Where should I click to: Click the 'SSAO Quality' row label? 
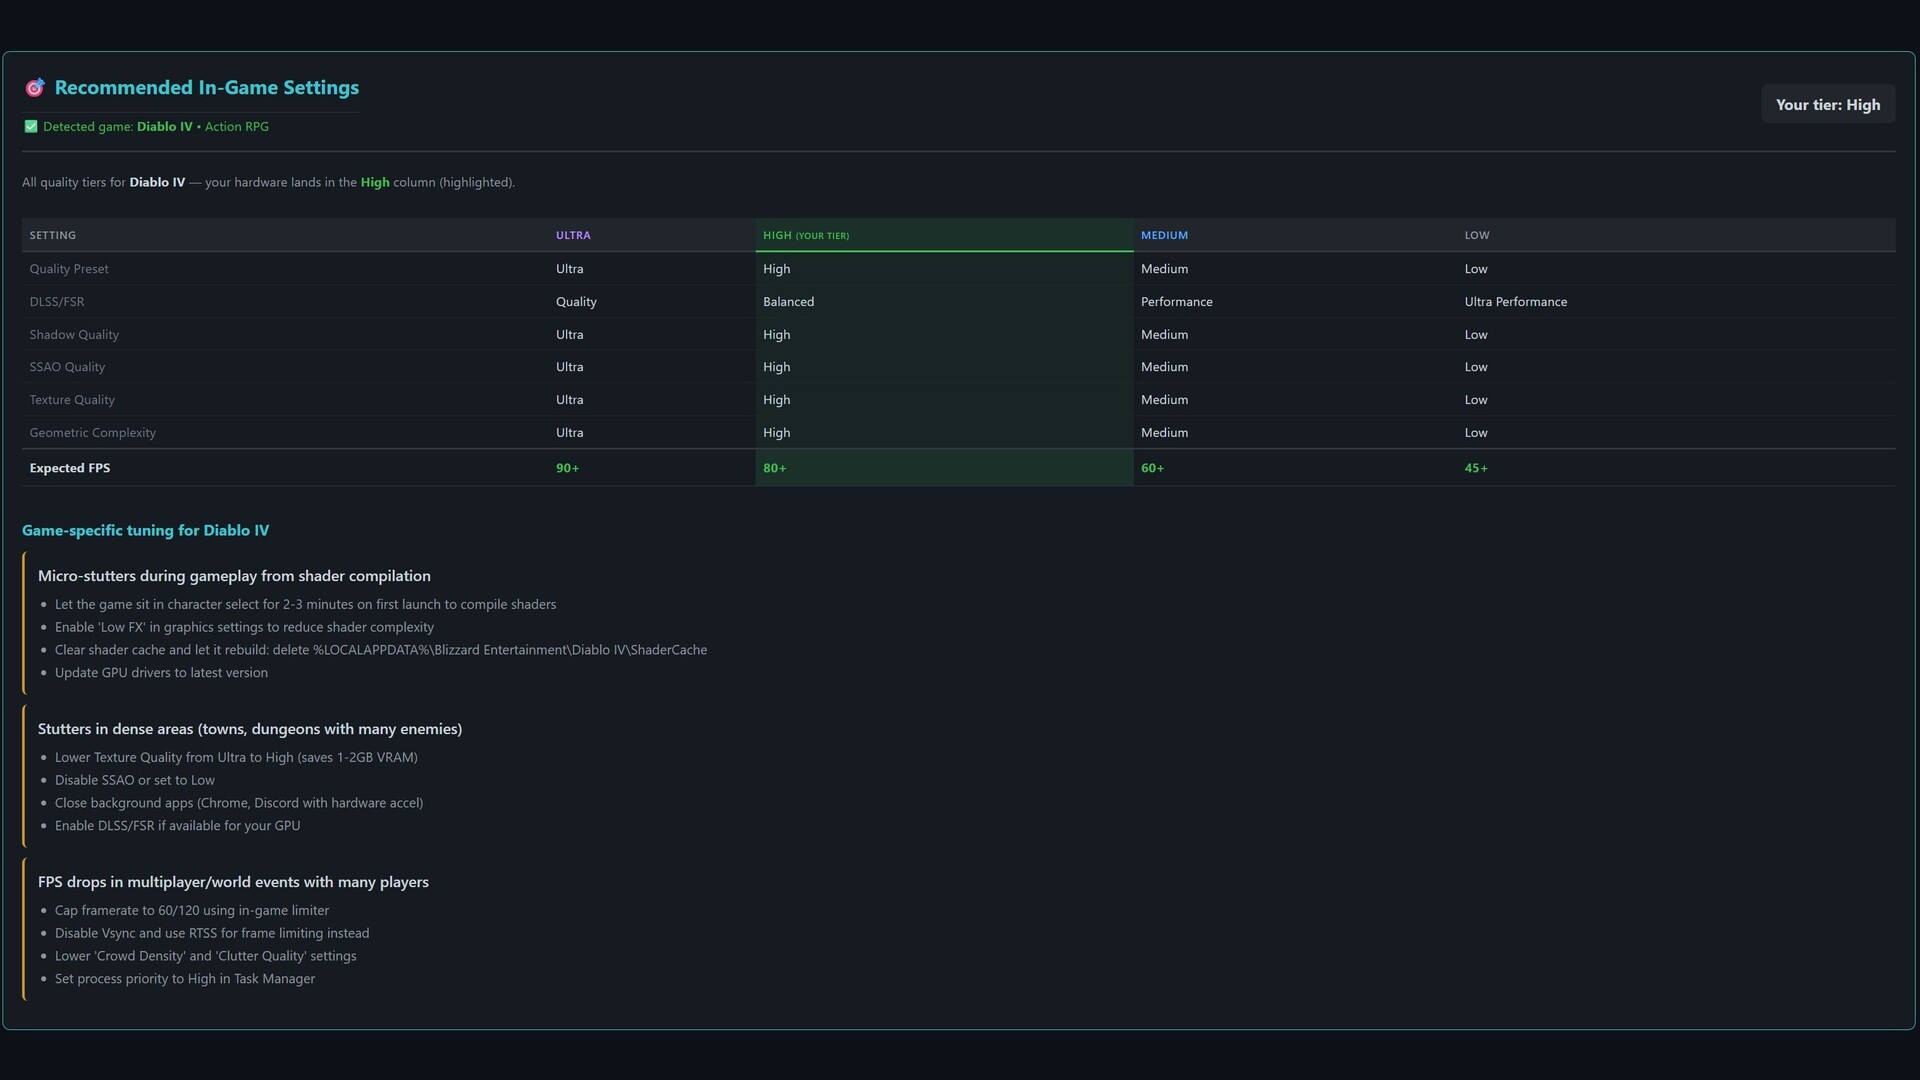[x=67, y=367]
